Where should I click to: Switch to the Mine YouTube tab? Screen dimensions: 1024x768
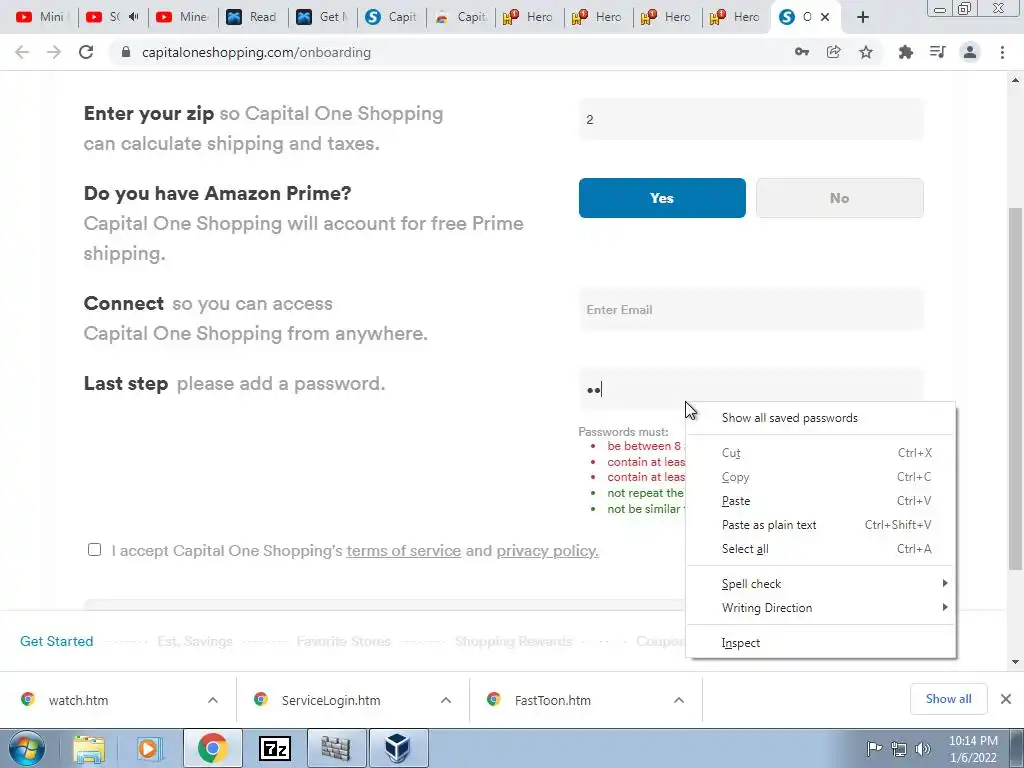(183, 17)
